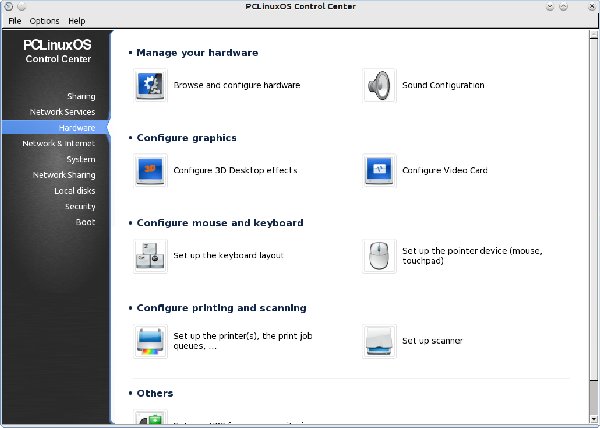The height and width of the screenshot is (428, 600).
Task: Select the keyboard layout keys icon
Action: coord(150,255)
